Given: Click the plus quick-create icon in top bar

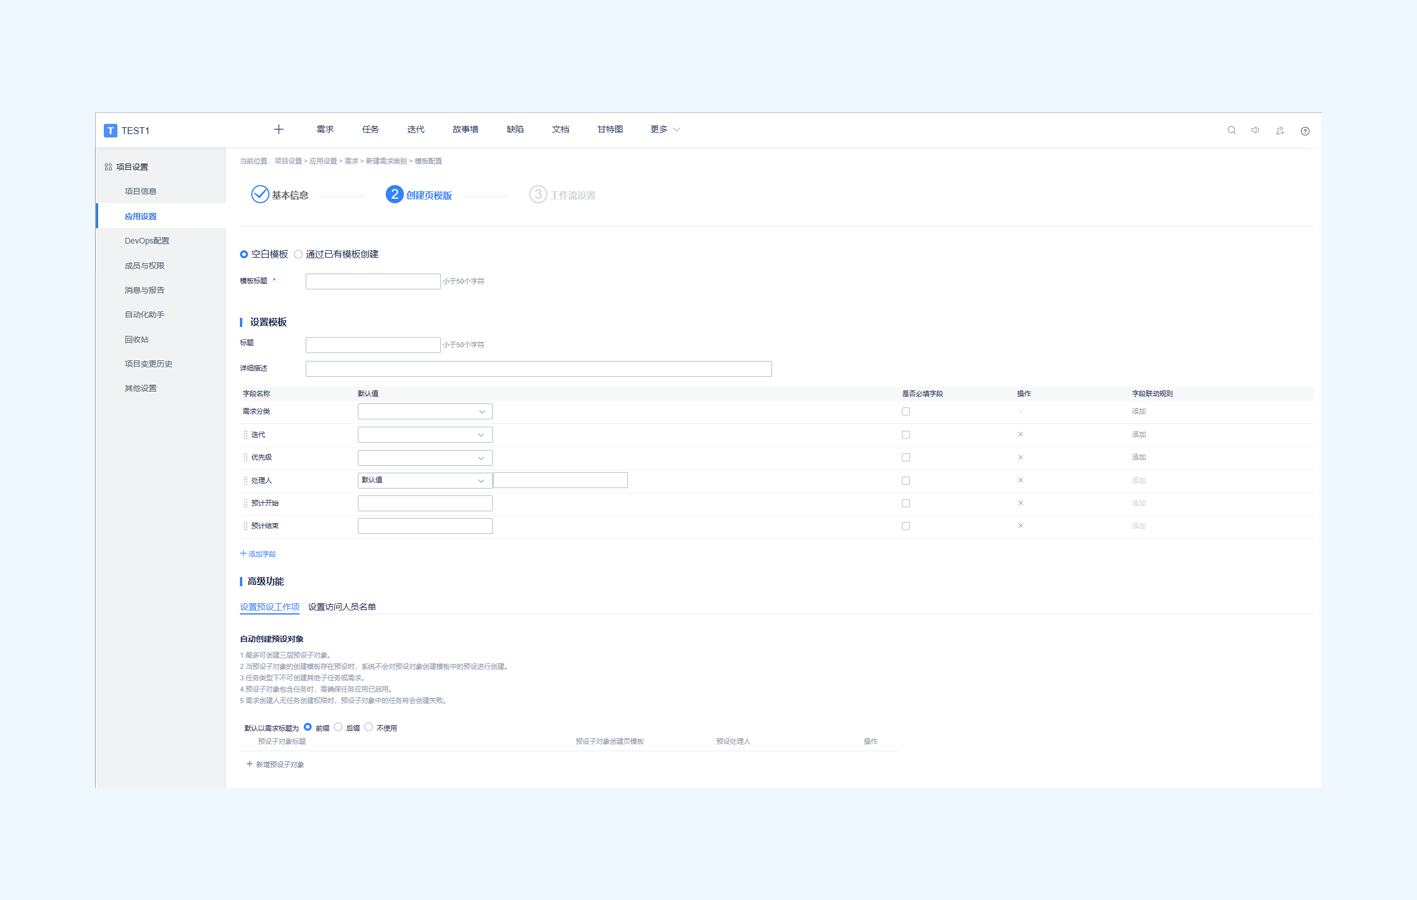Looking at the screenshot, I should tap(279, 129).
